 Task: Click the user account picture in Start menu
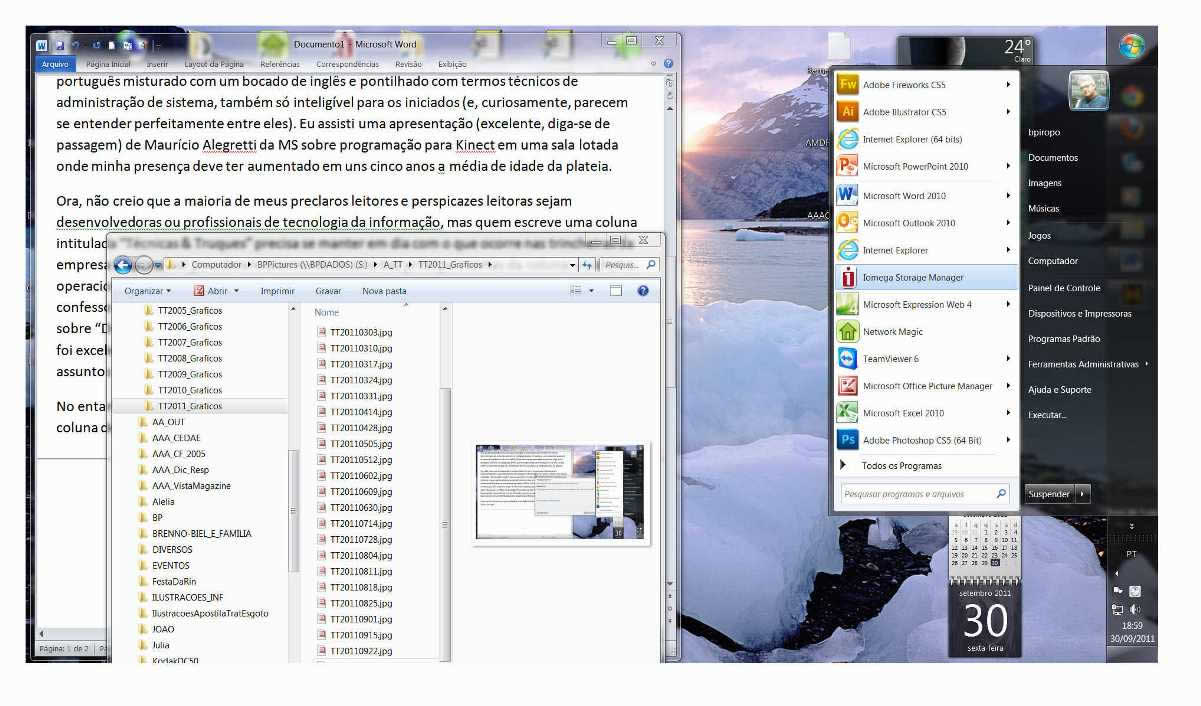point(1088,91)
